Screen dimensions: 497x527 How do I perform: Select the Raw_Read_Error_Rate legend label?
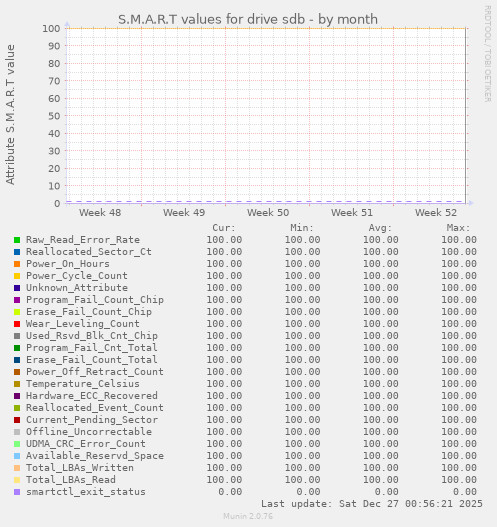(x=83, y=240)
